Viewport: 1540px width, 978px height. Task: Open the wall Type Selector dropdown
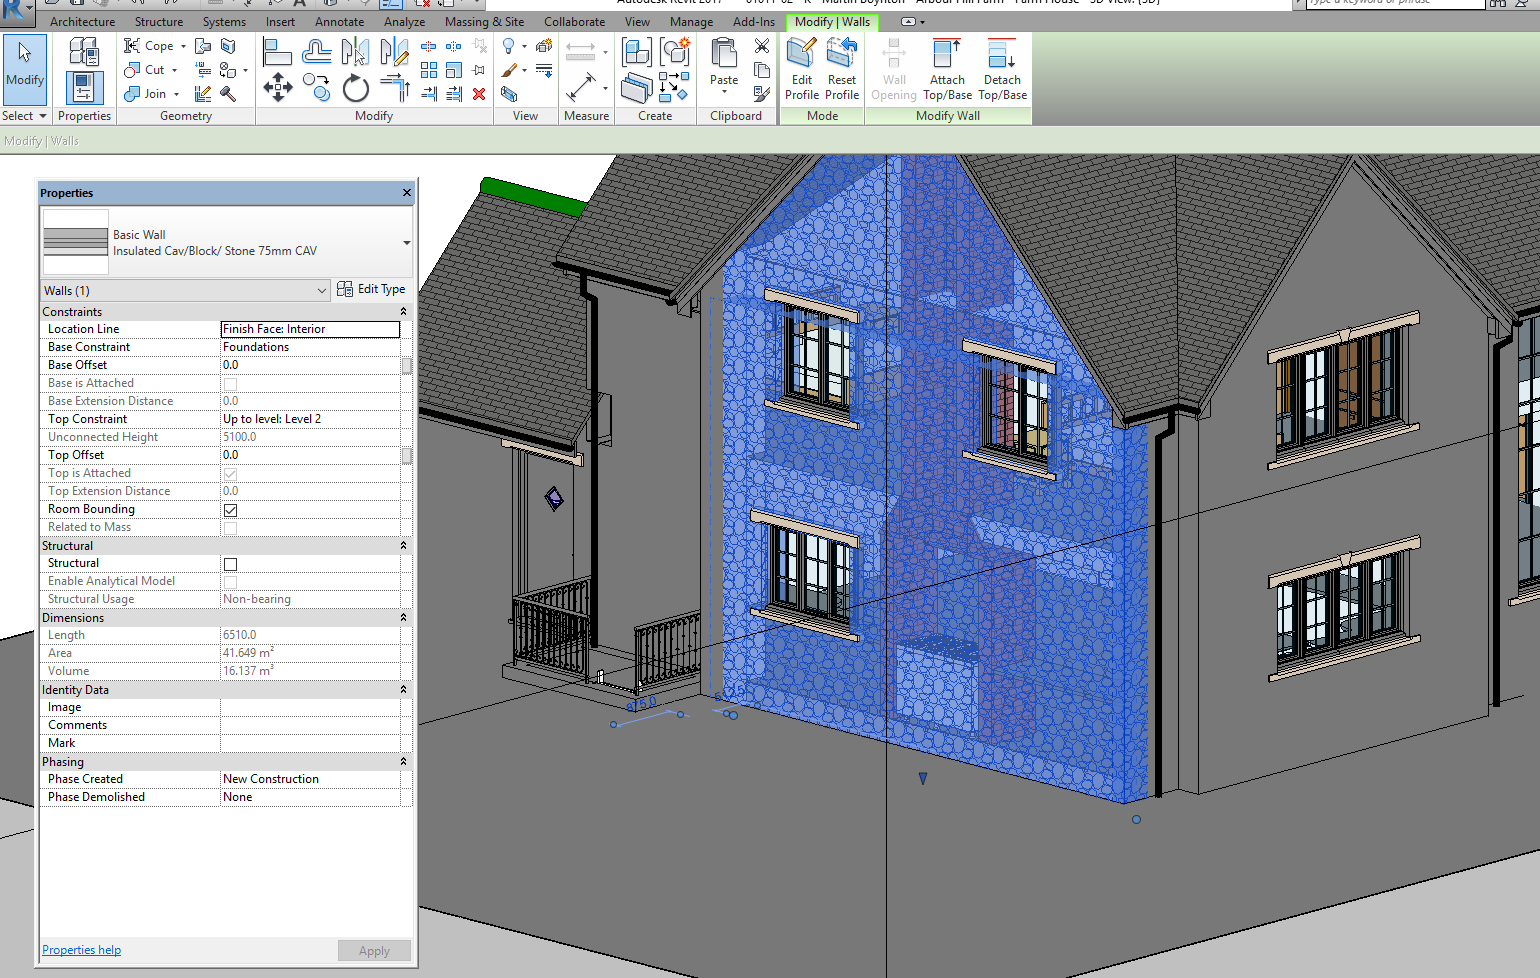406,243
